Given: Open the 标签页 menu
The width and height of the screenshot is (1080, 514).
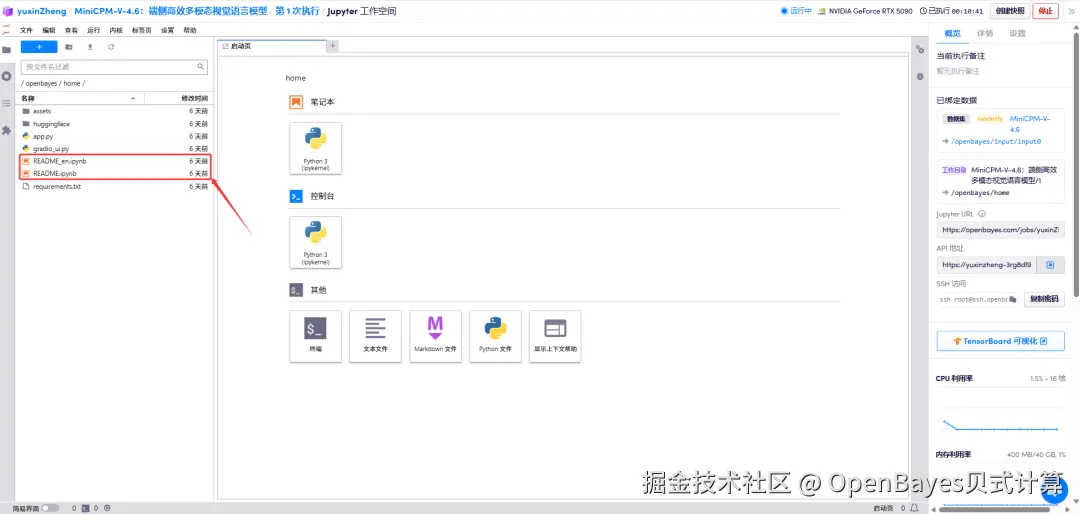Looking at the screenshot, I should click(x=142, y=30).
